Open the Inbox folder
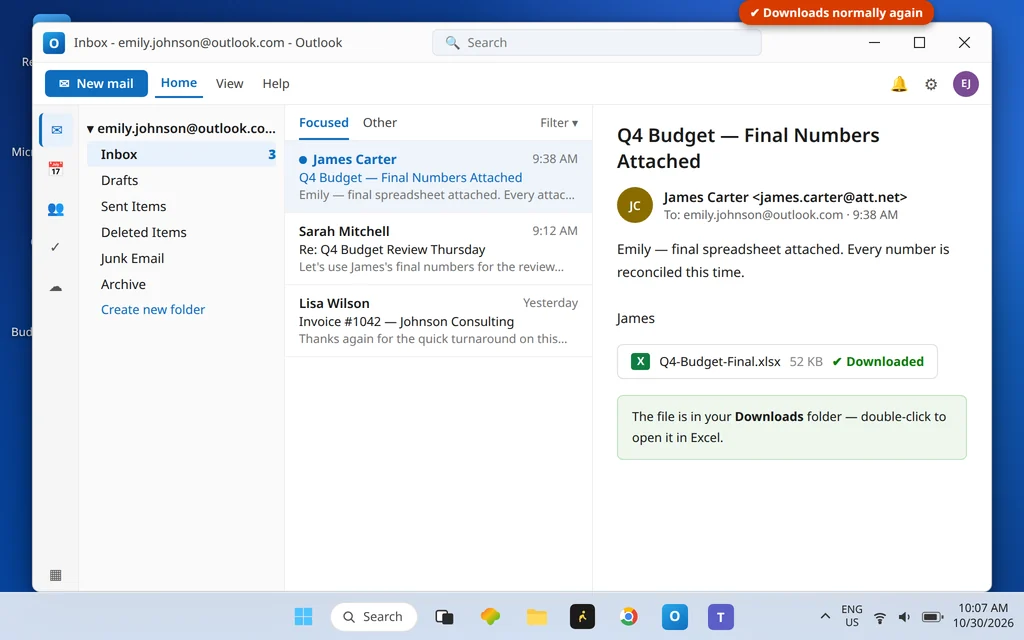 [x=182, y=154]
